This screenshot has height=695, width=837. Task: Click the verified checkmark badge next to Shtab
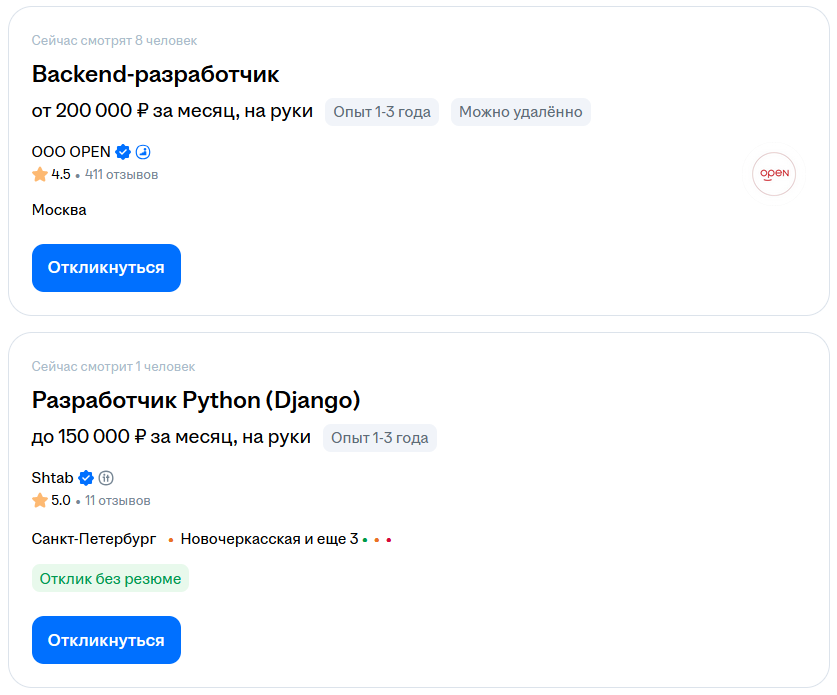point(85,478)
